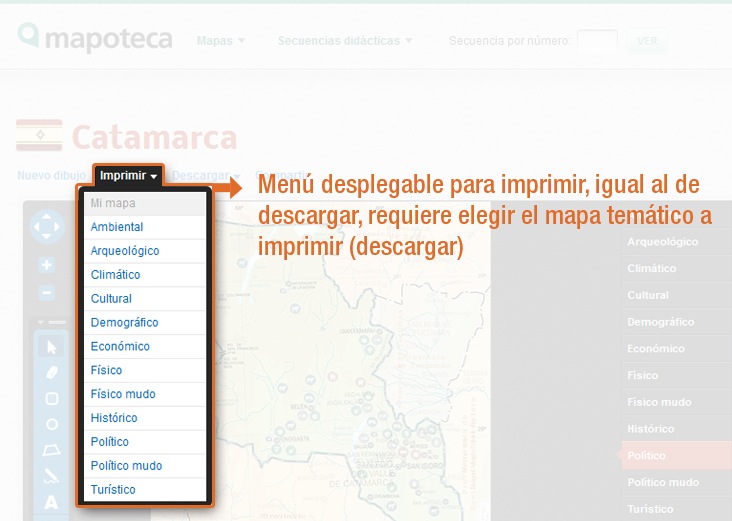Select Arqueológico in dark map-type panel
Screen dimensions: 732x521
coord(677,242)
